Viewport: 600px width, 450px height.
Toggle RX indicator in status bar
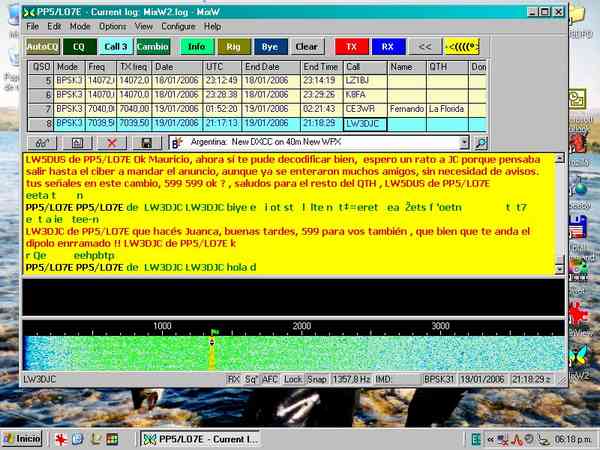[233, 380]
